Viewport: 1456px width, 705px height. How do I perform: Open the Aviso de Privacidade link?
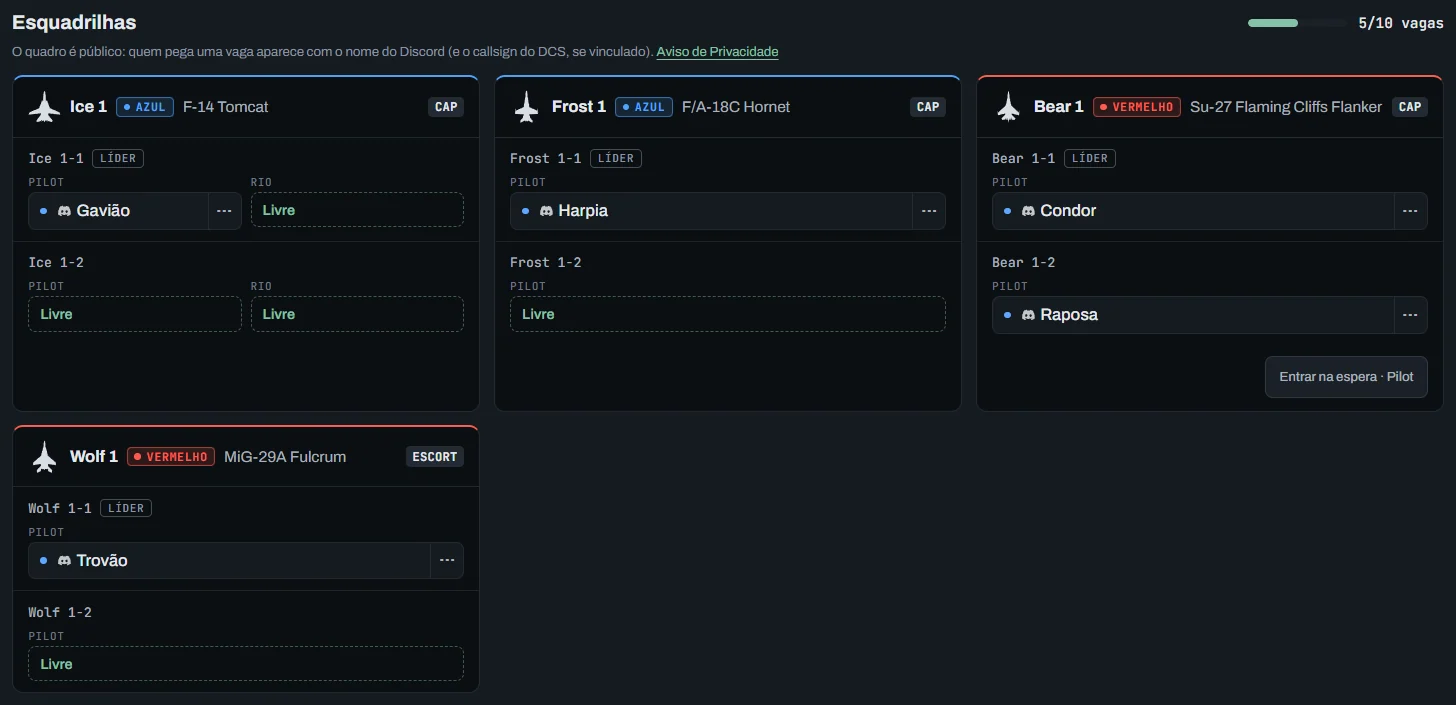(x=717, y=52)
